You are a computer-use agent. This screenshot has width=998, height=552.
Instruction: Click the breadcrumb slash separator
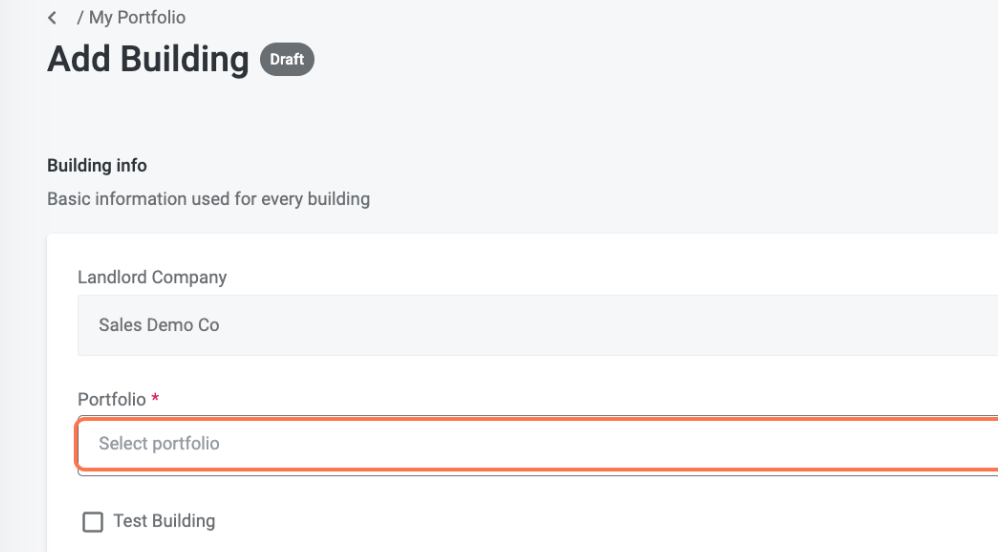(x=78, y=18)
